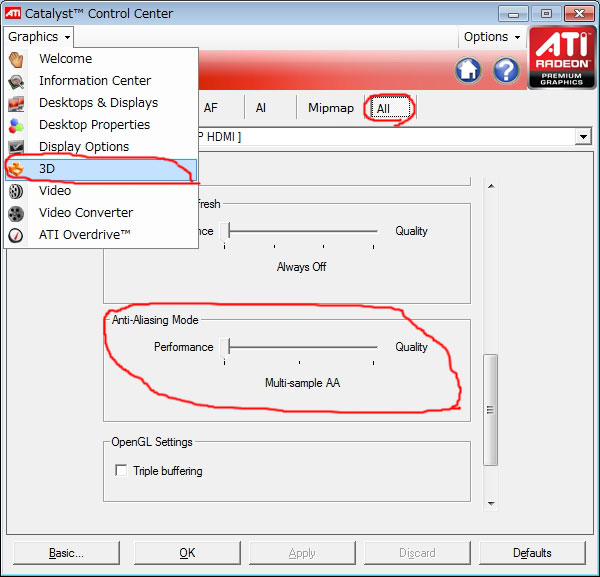Switch to the All tab
This screenshot has height=577, width=600.
[390, 108]
